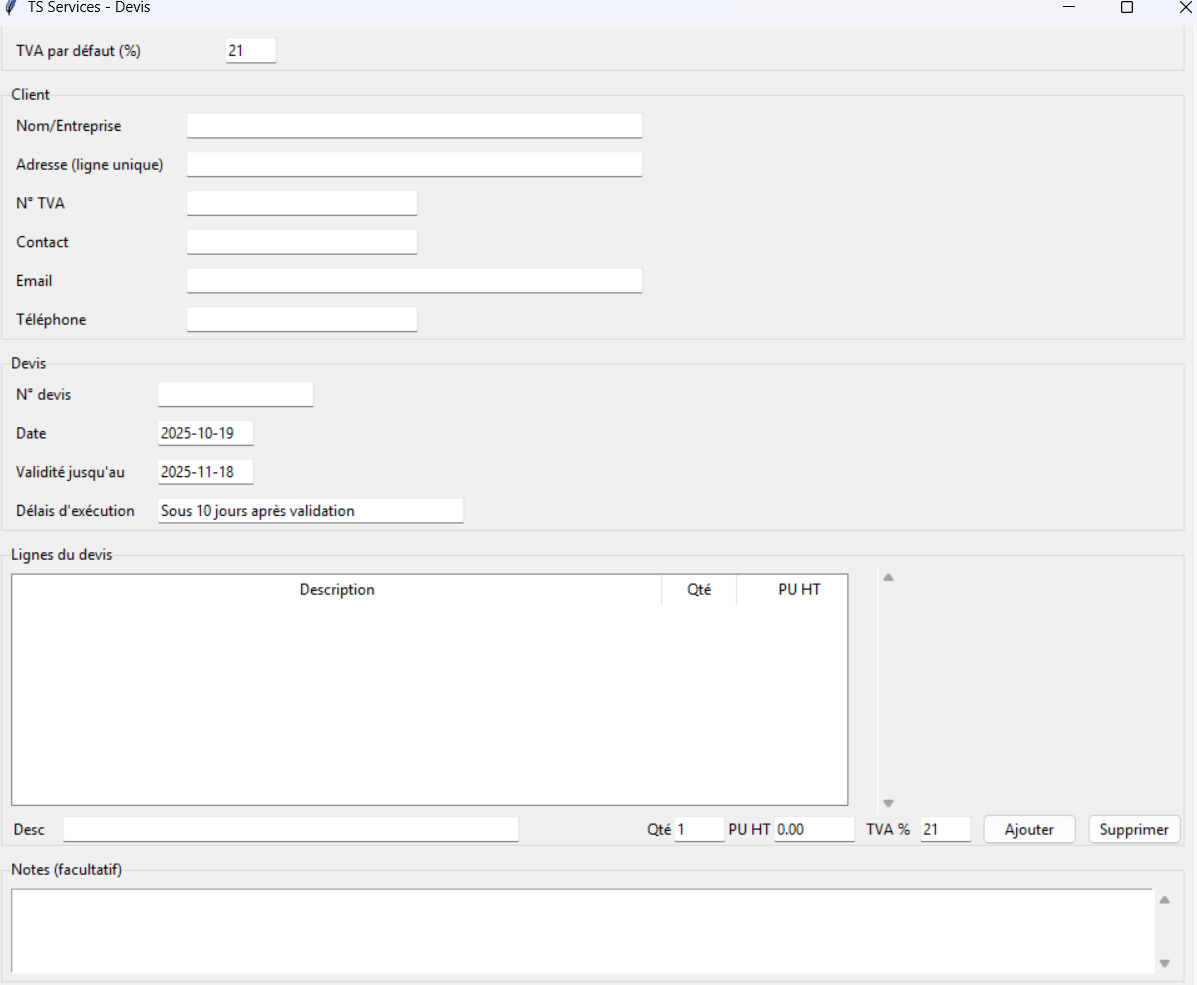The image size is (1197, 985).
Task: Click the Téléphone input field
Action: [x=301, y=320]
